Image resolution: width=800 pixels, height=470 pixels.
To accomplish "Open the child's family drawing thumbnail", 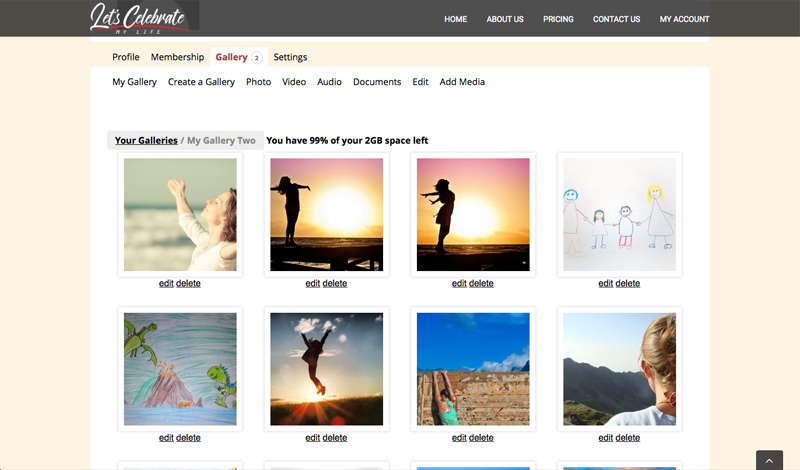I will (x=619, y=214).
